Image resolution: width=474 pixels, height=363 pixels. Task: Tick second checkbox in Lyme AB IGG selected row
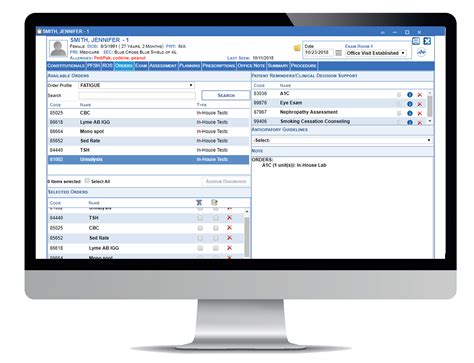pyautogui.click(x=216, y=248)
